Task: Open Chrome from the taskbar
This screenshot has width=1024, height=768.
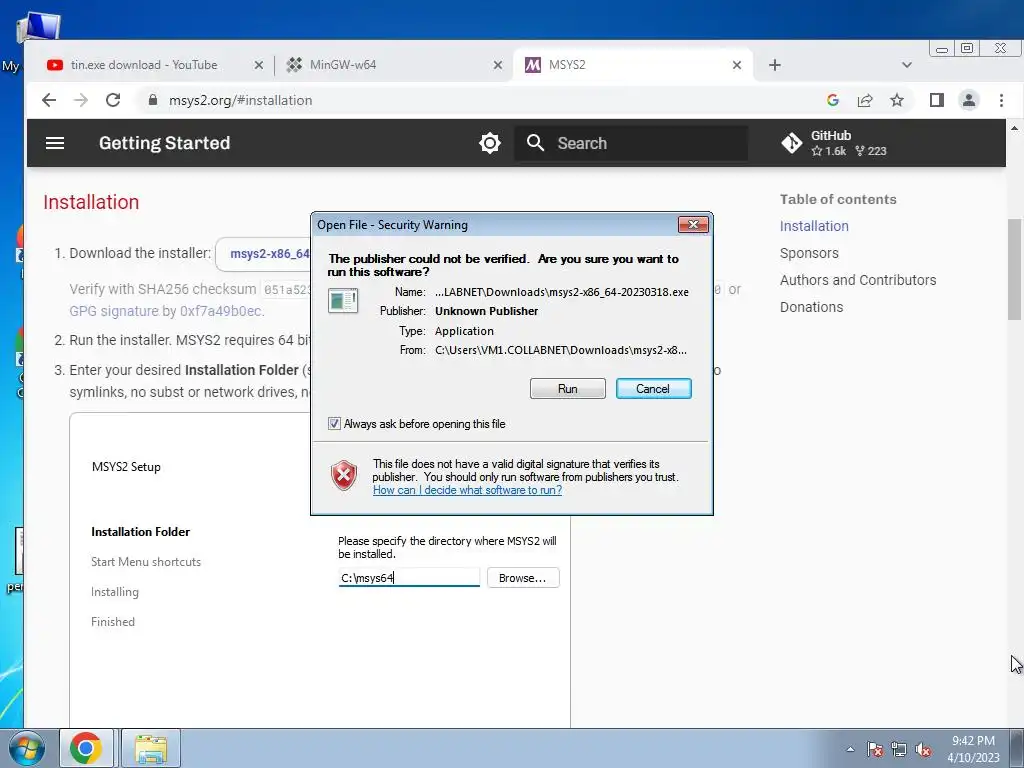Action: click(86, 748)
